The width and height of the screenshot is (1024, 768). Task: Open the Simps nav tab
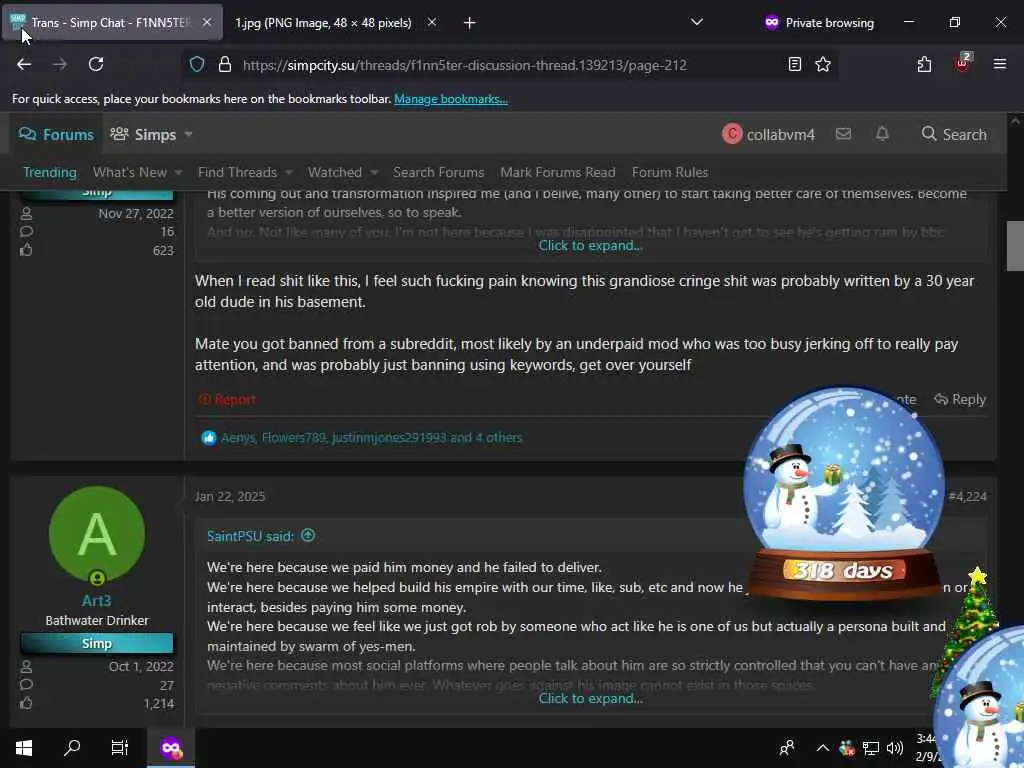(x=143, y=135)
